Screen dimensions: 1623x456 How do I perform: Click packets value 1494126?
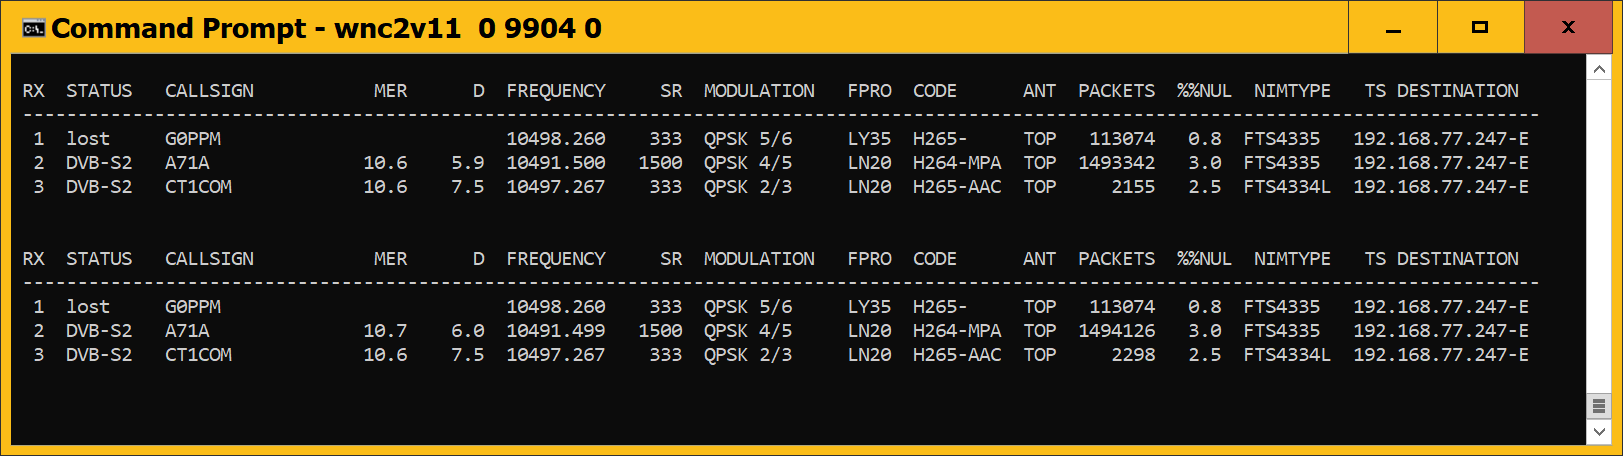pyautogui.click(x=1116, y=331)
